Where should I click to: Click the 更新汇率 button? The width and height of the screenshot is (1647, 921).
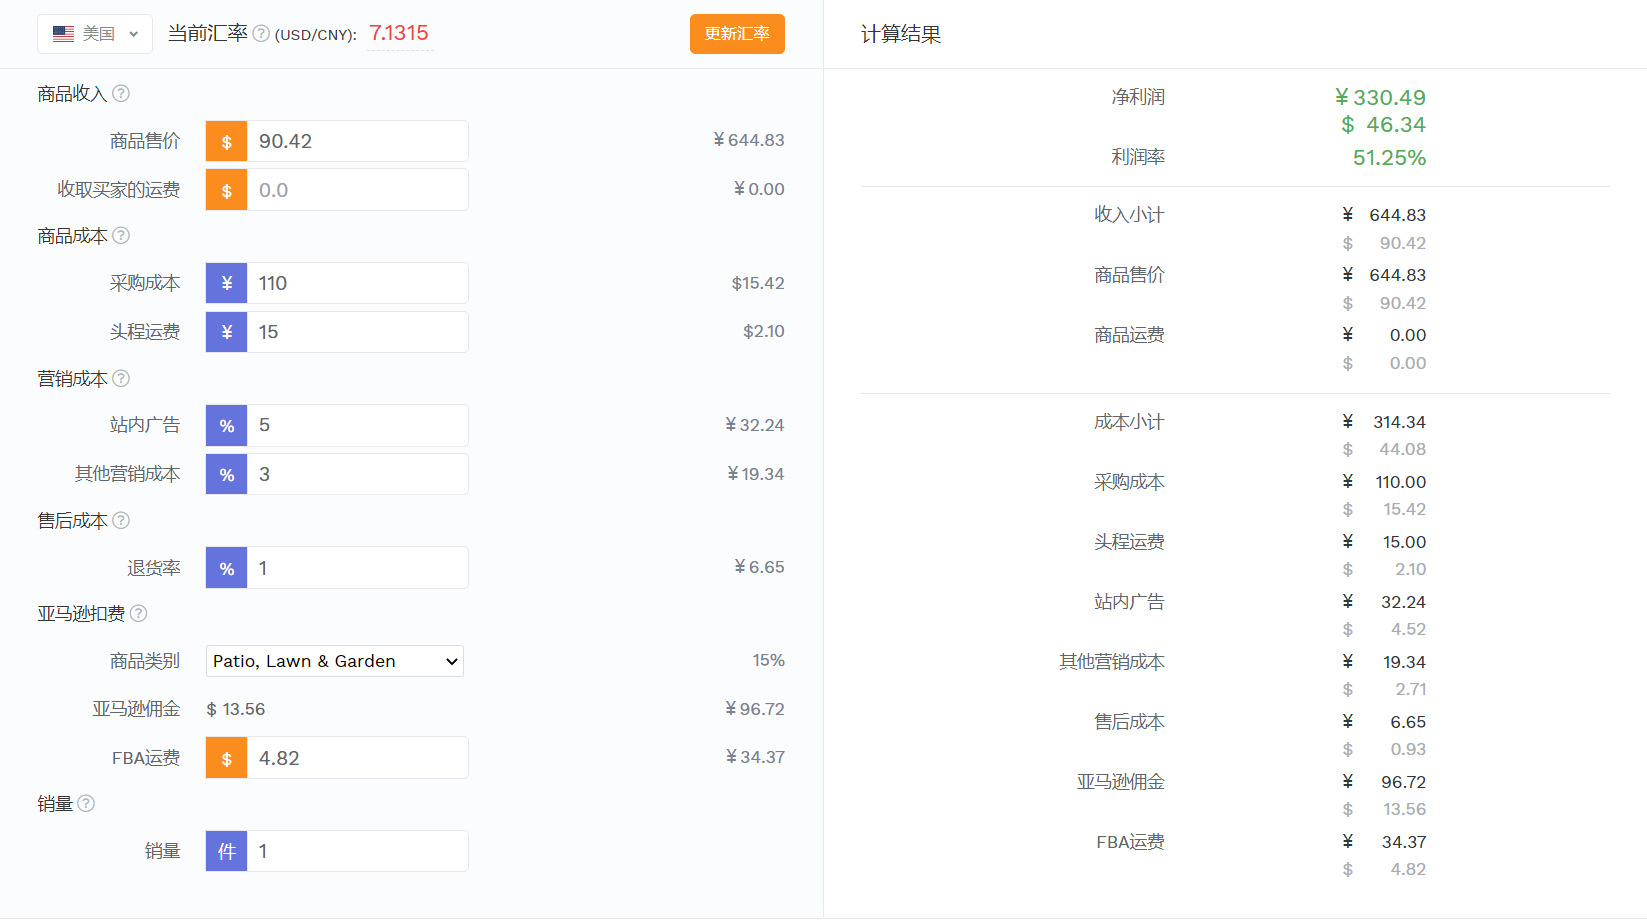737,34
